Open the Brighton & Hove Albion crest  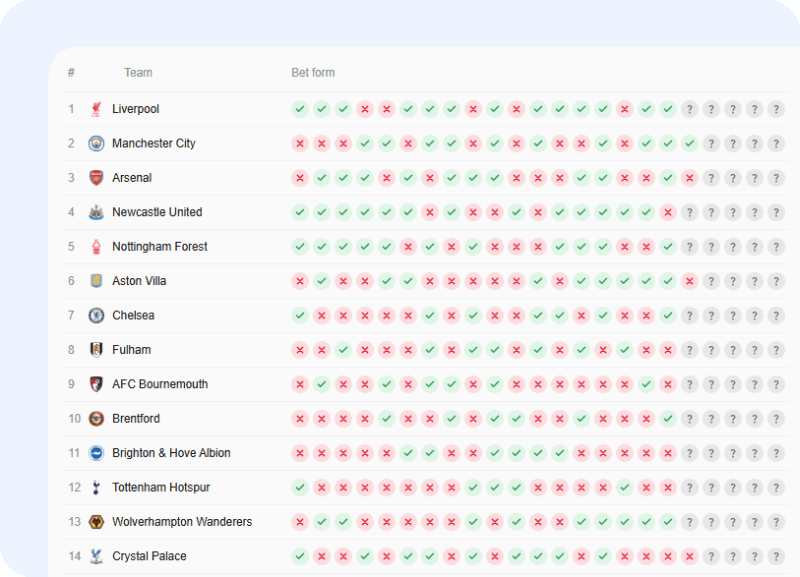pos(96,453)
